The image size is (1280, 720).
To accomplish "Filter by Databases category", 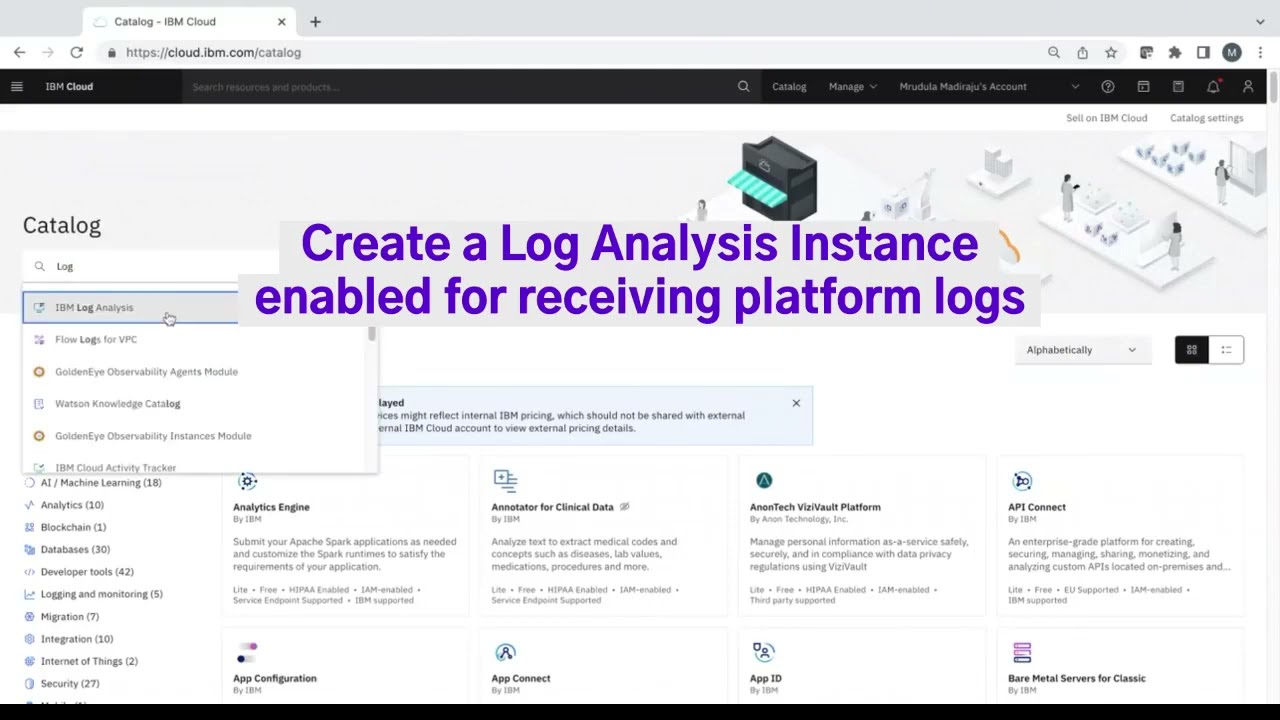I will pos(75,550).
